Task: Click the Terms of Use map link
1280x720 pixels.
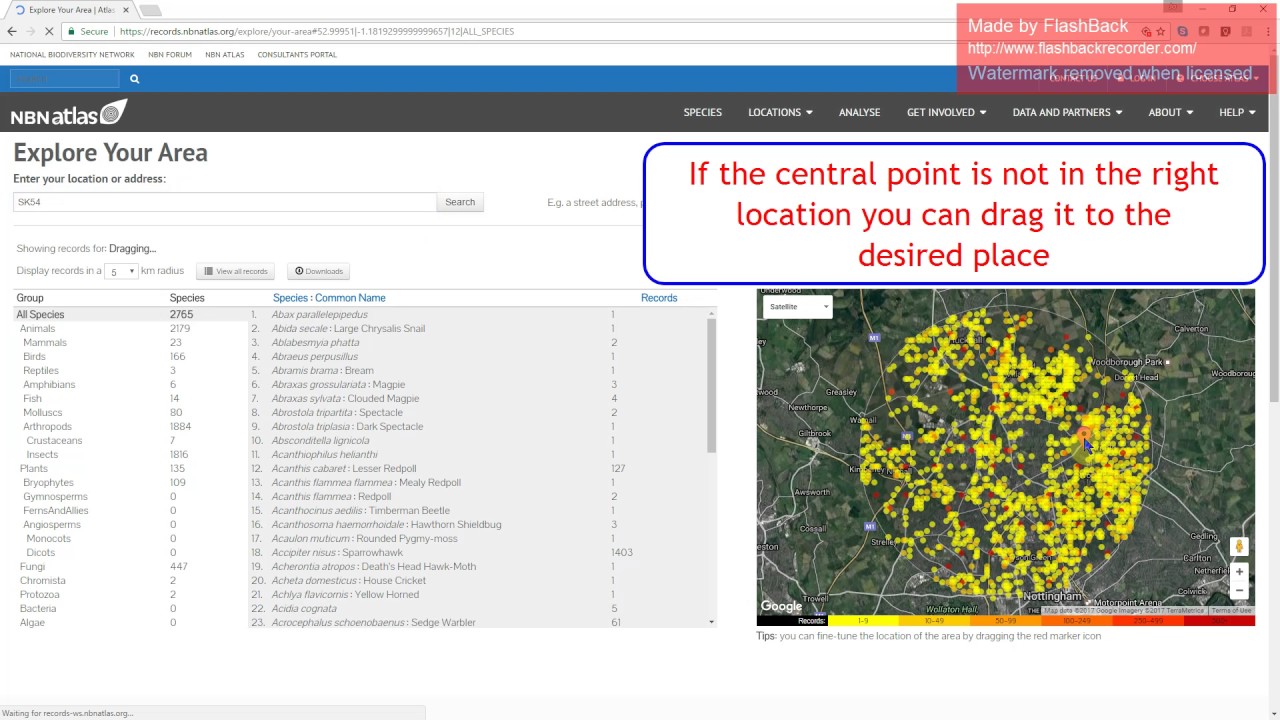Action: 1231,610
